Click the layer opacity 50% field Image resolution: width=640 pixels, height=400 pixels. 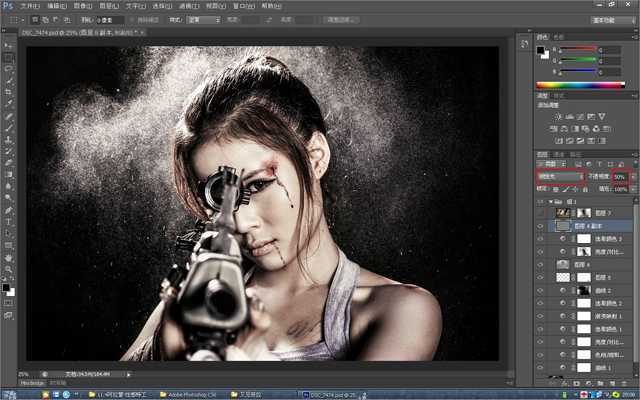coord(620,176)
